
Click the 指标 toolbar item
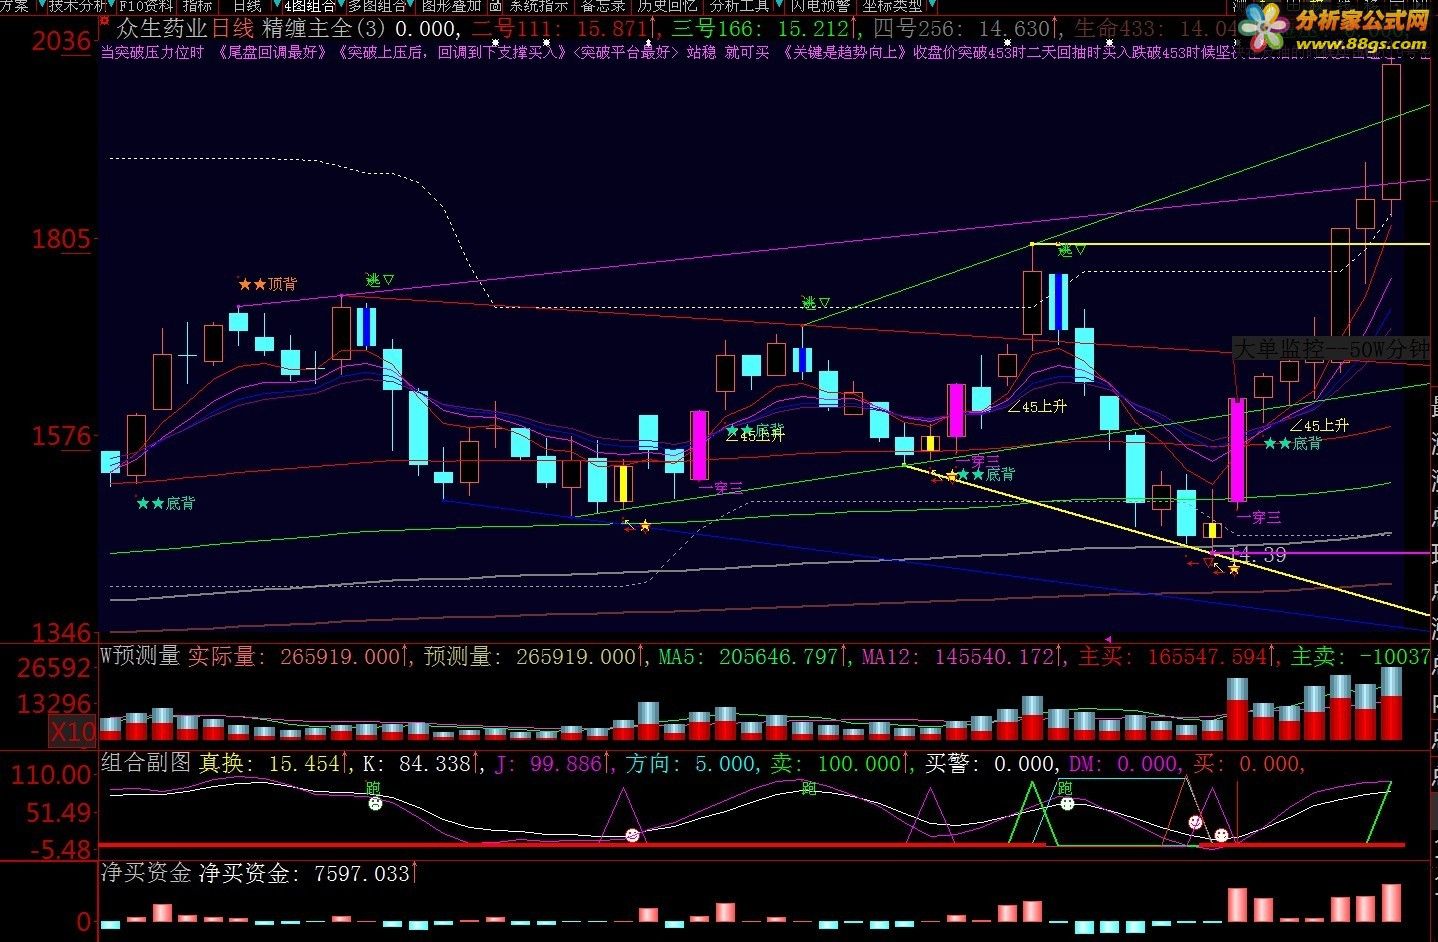197,6
